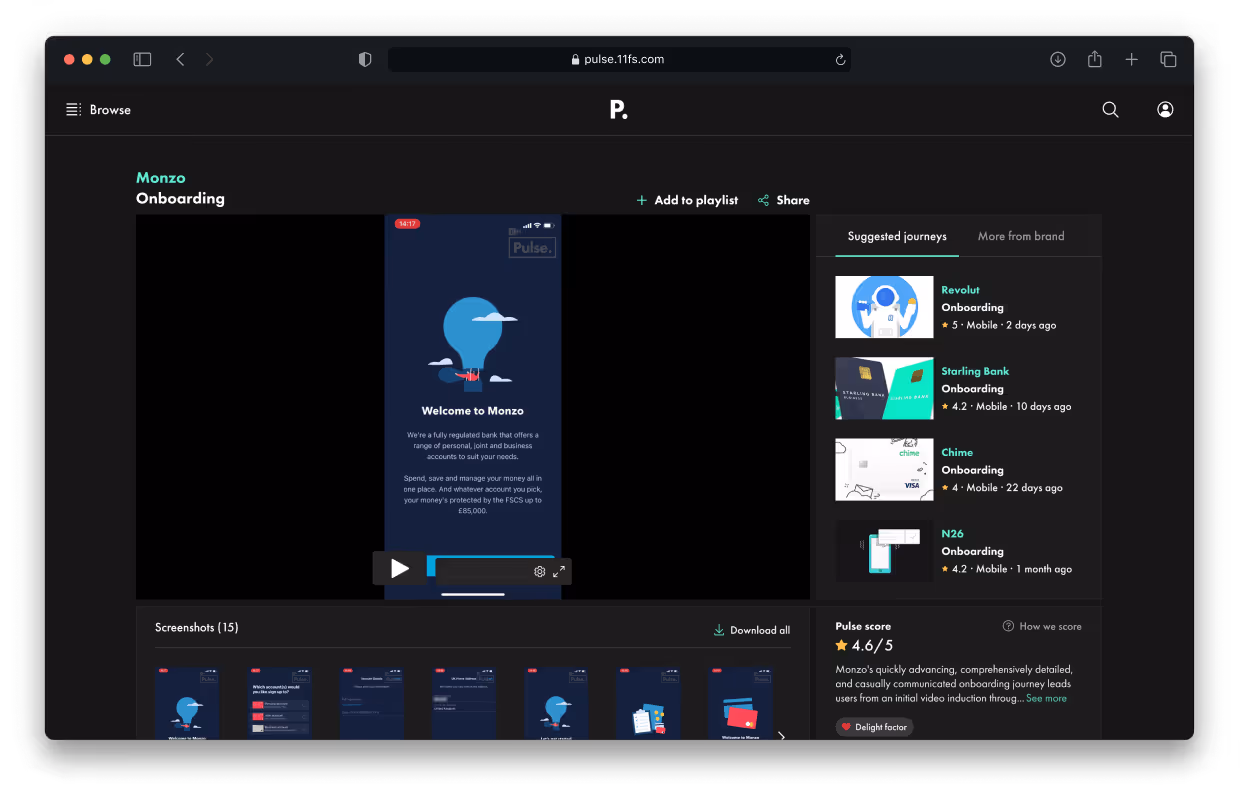Click Add to playlist
Screen dimensions: 1240x794
click(696, 200)
